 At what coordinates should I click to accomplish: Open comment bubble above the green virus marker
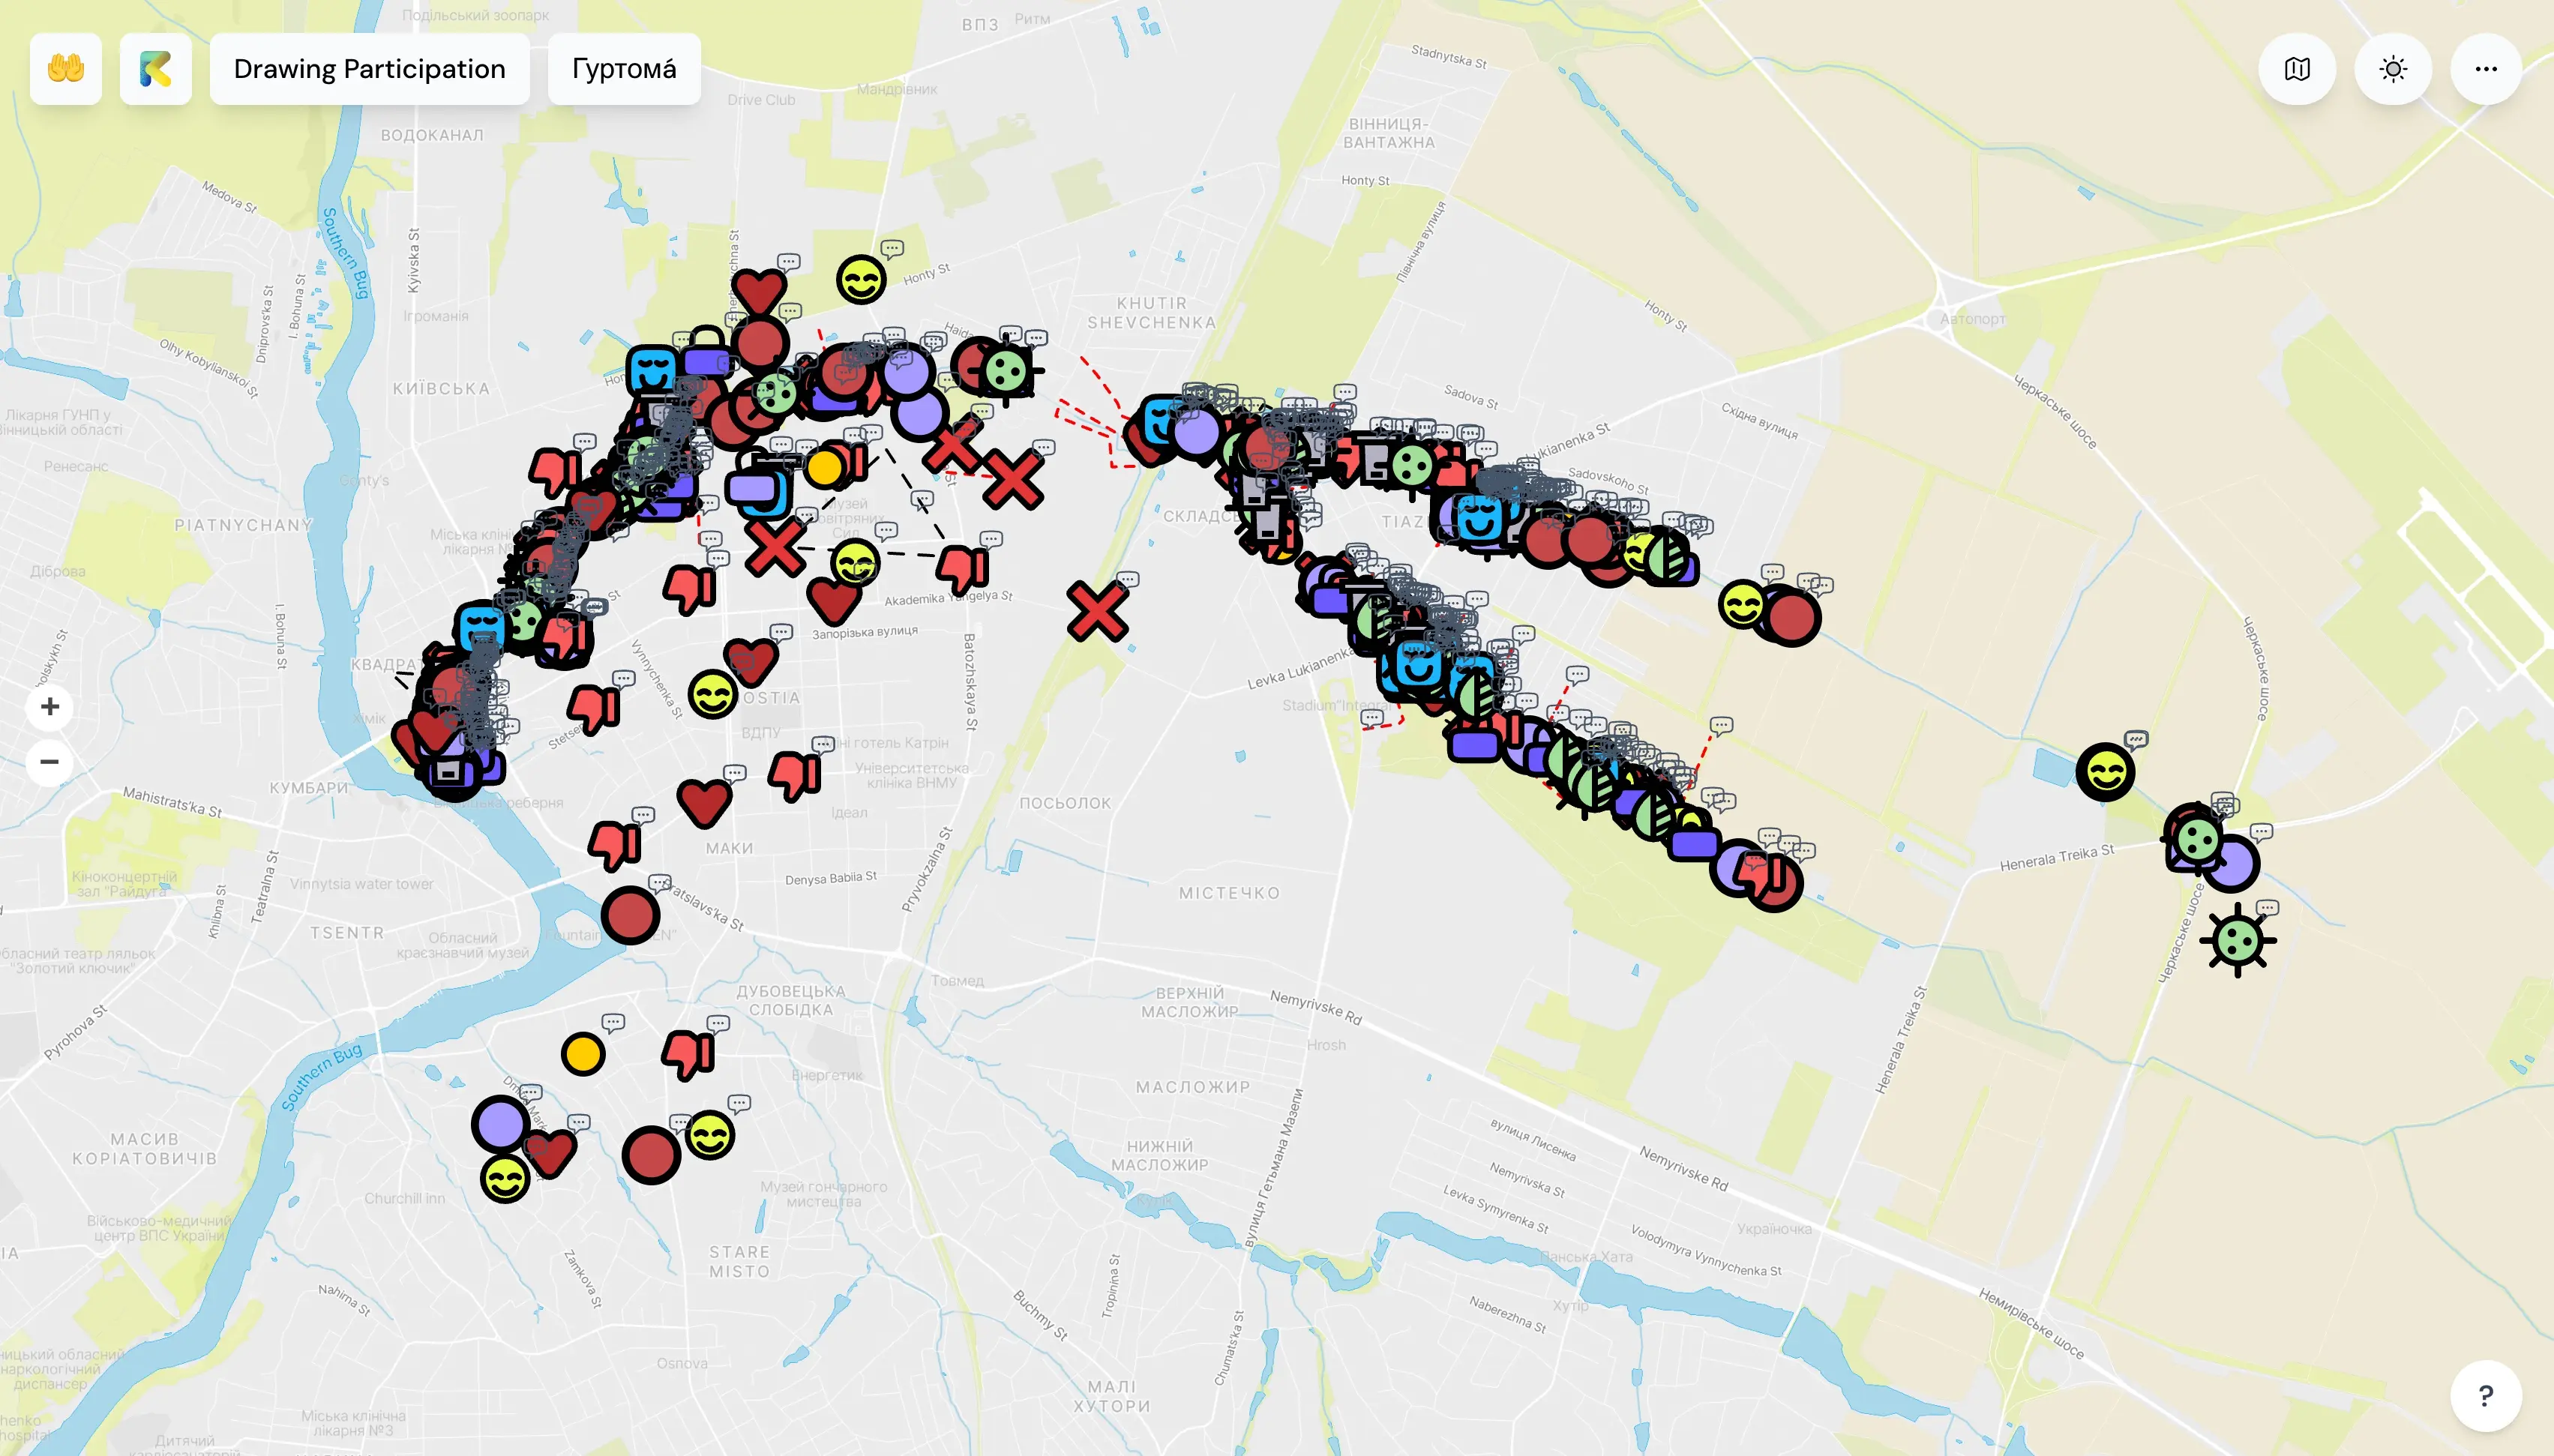[2268, 908]
